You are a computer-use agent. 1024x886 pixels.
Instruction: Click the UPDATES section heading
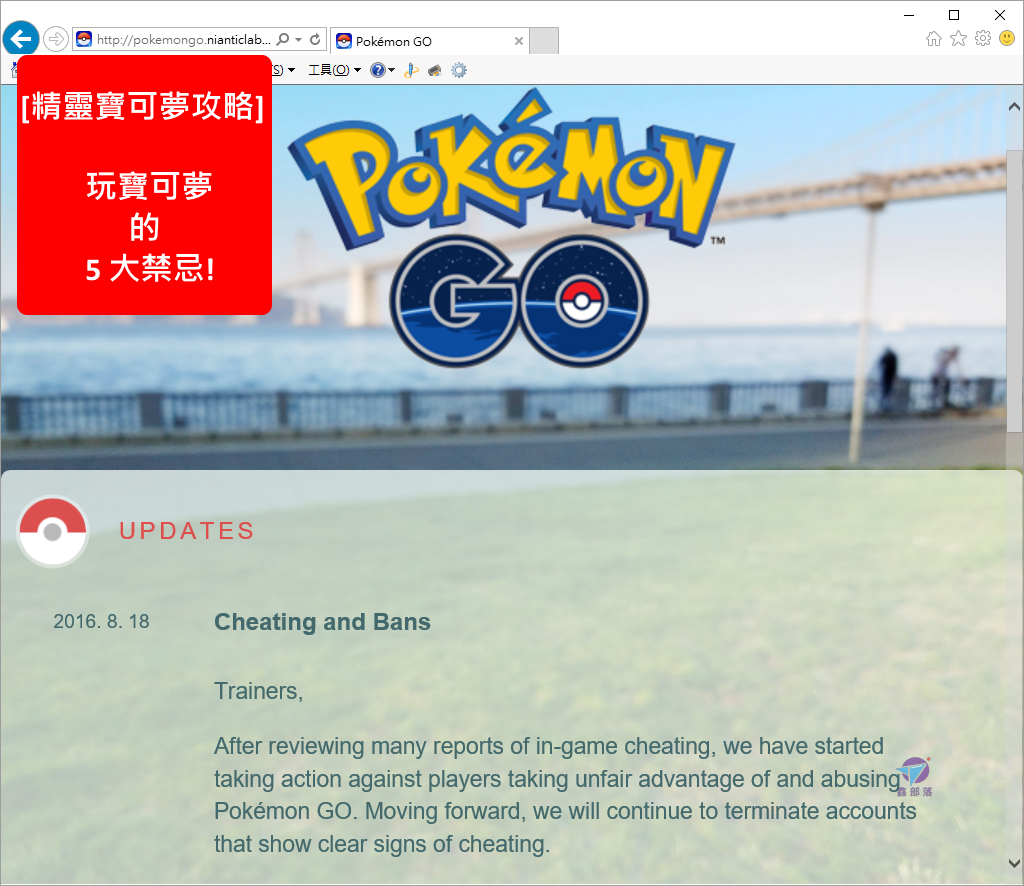point(187,531)
